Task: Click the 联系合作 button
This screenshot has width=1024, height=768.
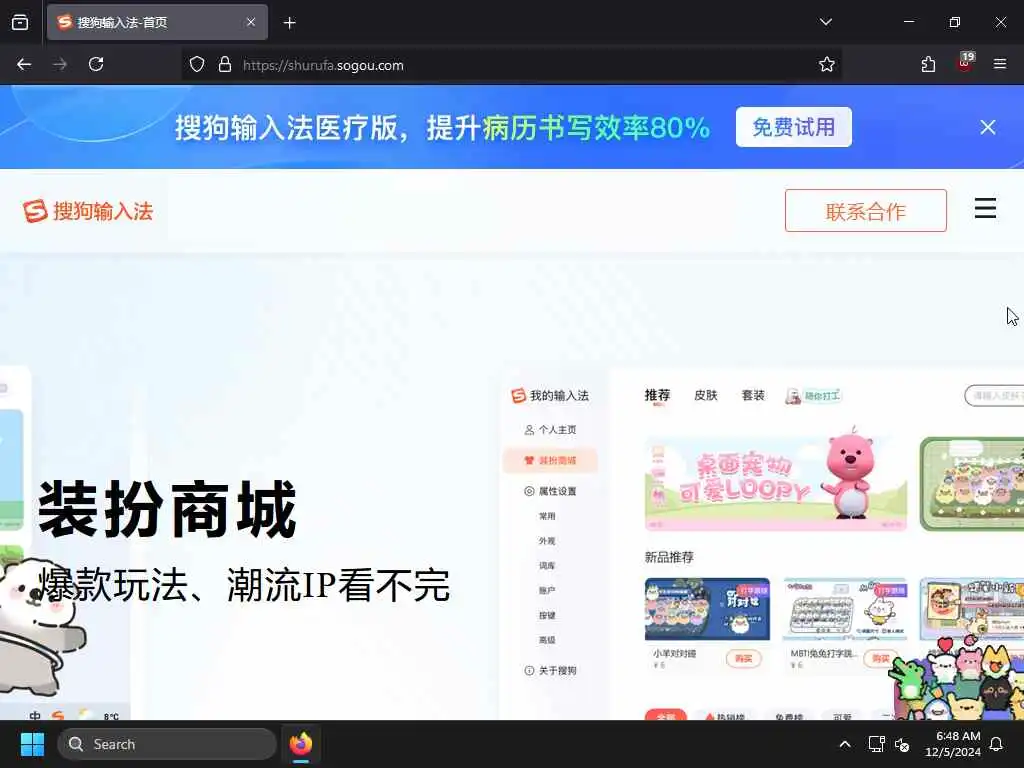Action: coord(865,211)
